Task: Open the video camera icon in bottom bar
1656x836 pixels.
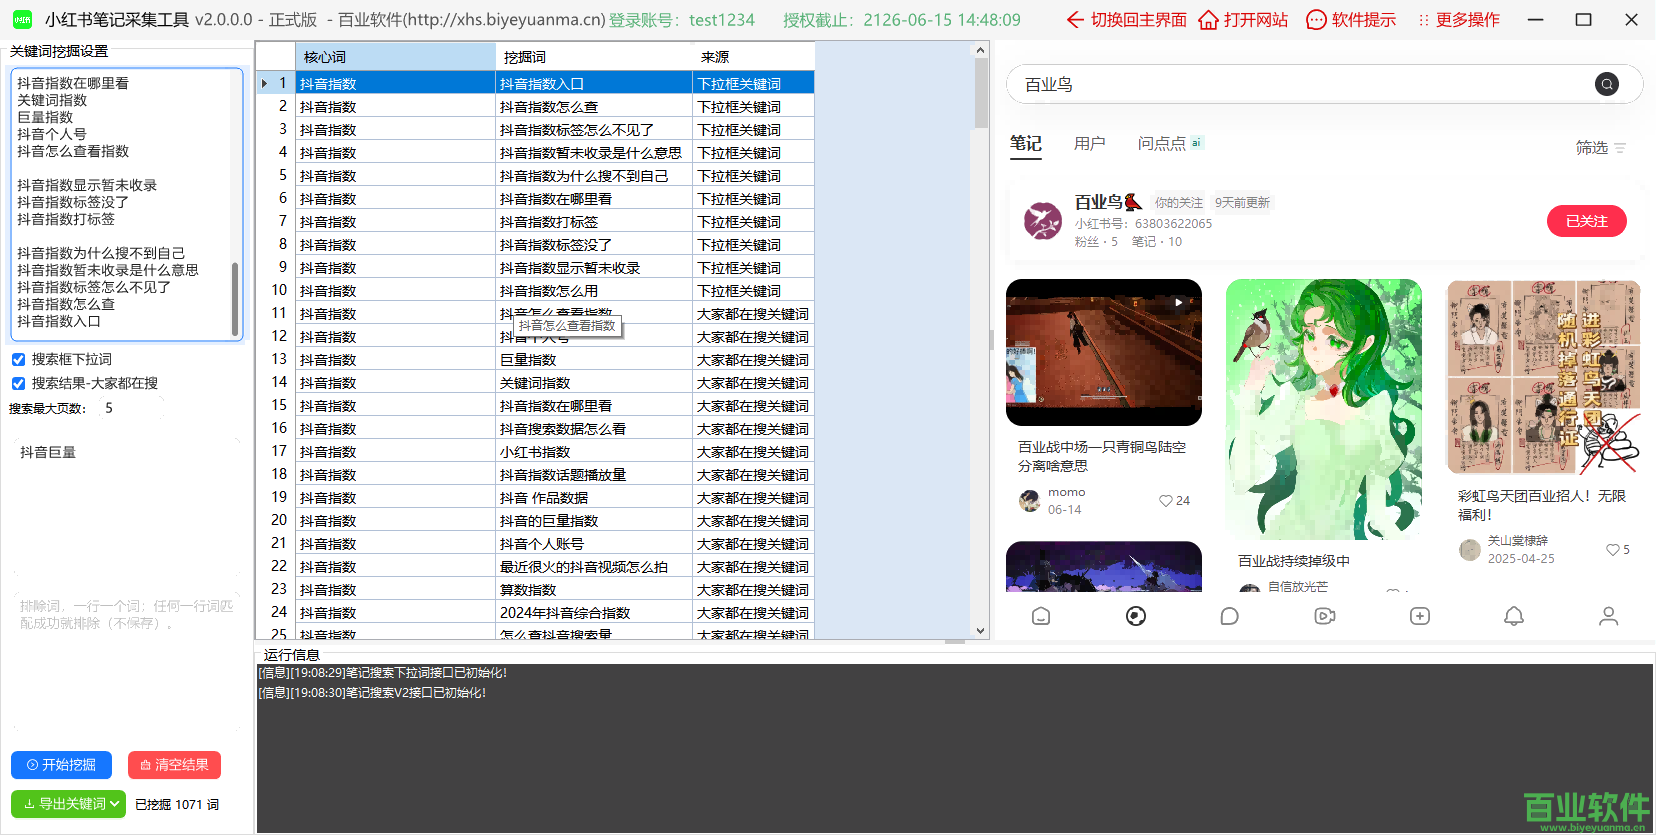Action: pyautogui.click(x=1325, y=616)
